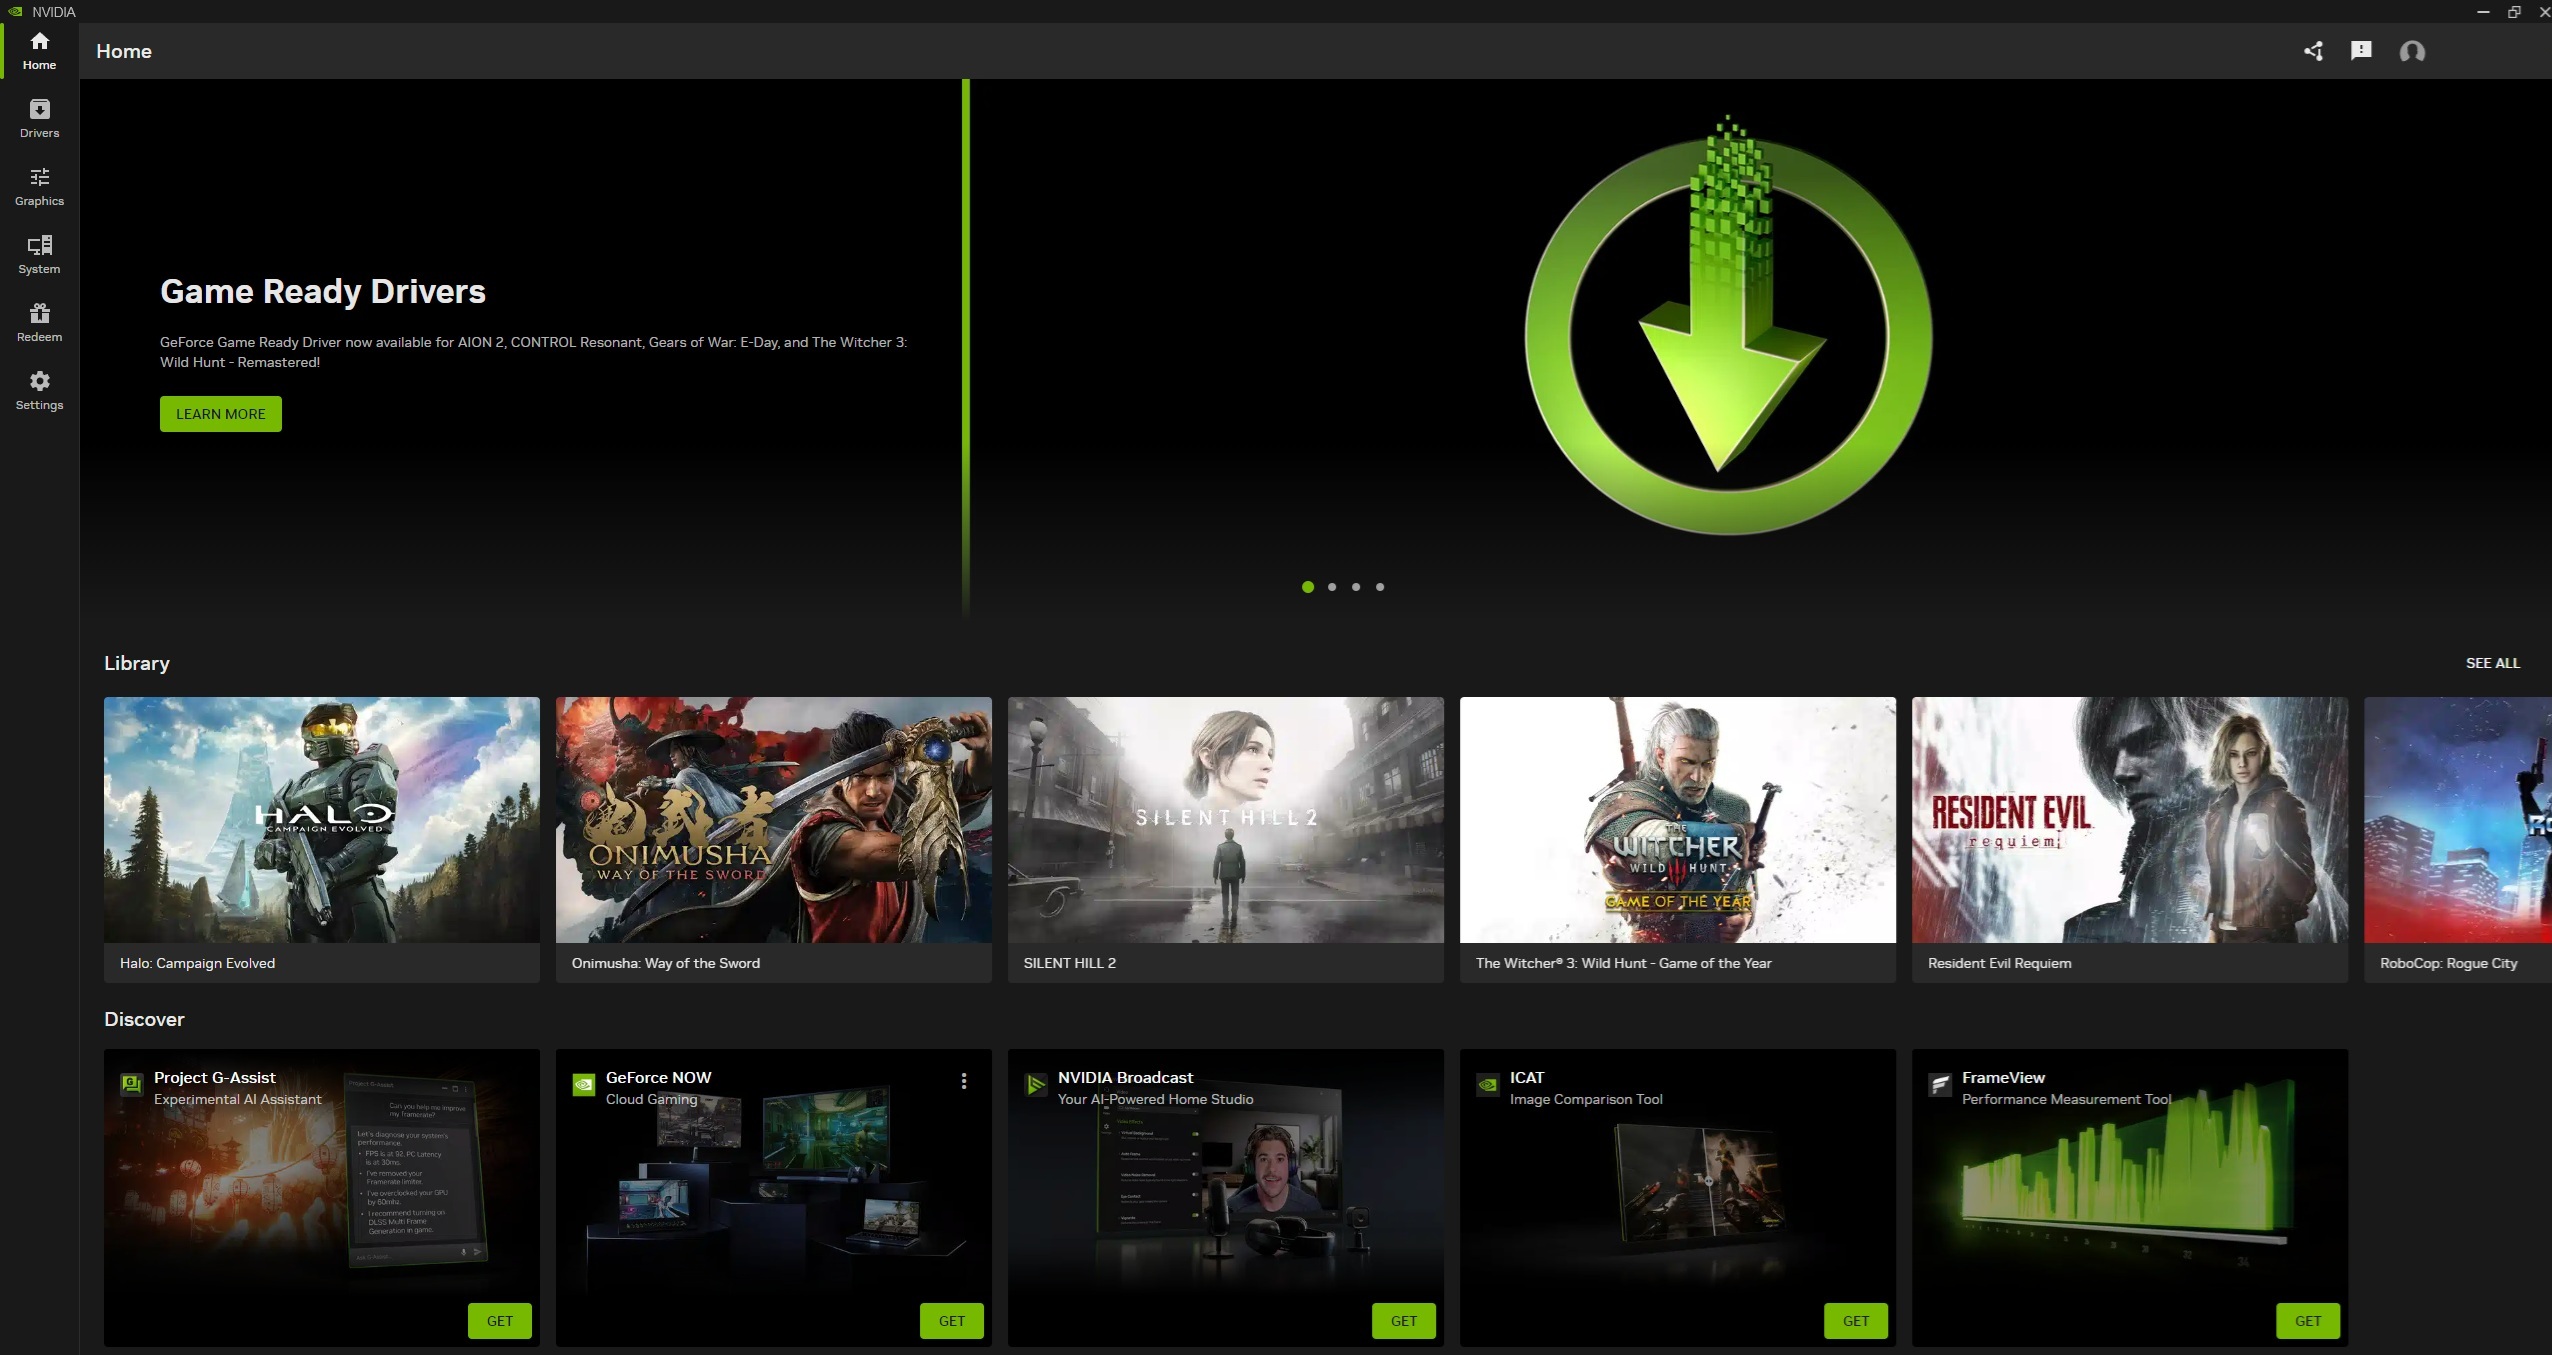
Task: Get the ICAT tool
Action: [1856, 1321]
